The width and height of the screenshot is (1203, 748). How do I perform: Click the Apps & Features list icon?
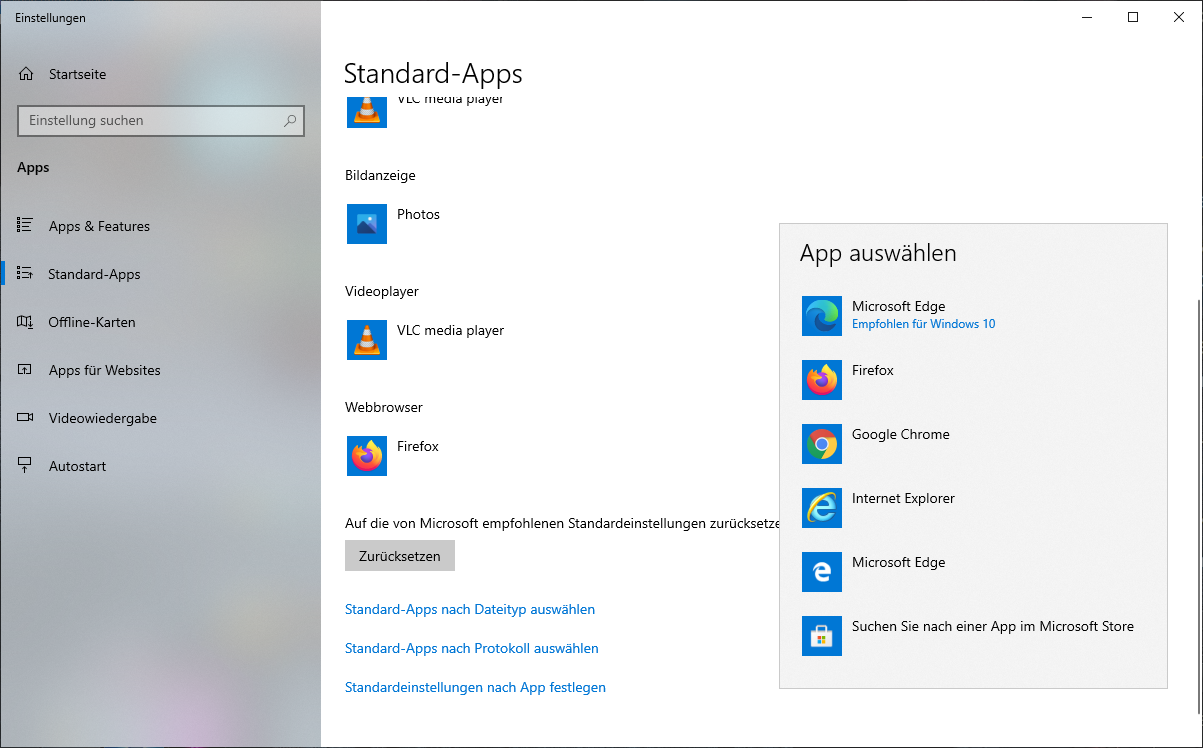pyautogui.click(x=26, y=226)
